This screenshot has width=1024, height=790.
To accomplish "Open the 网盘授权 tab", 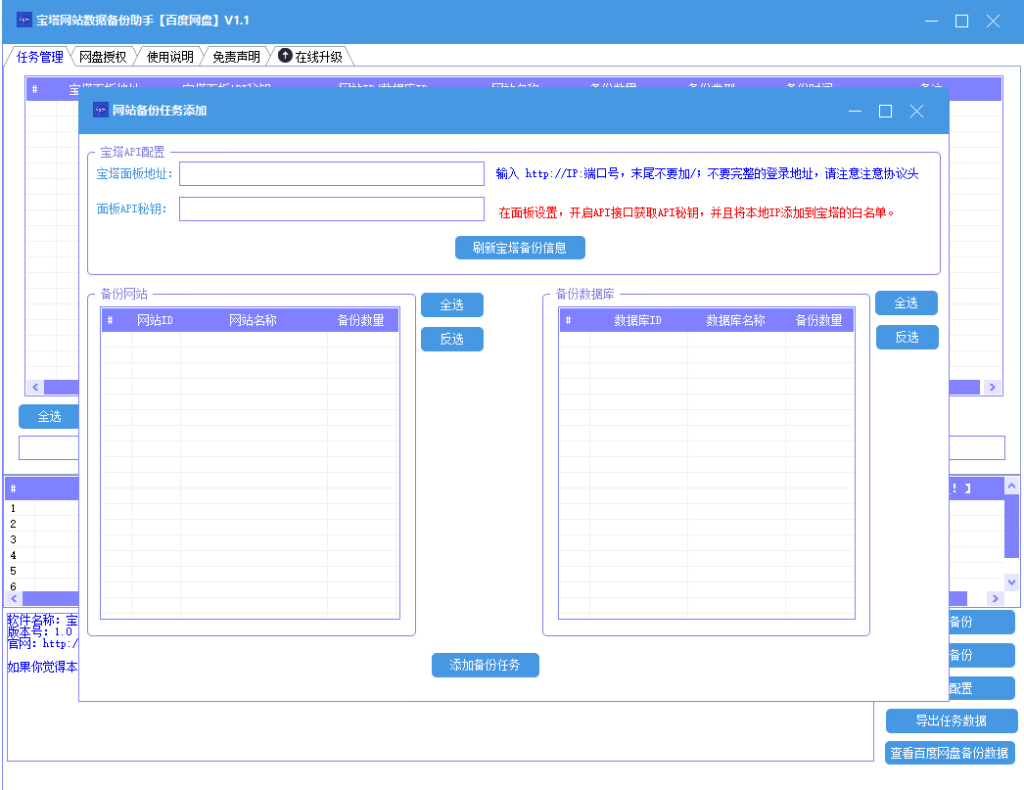I will pos(103,57).
